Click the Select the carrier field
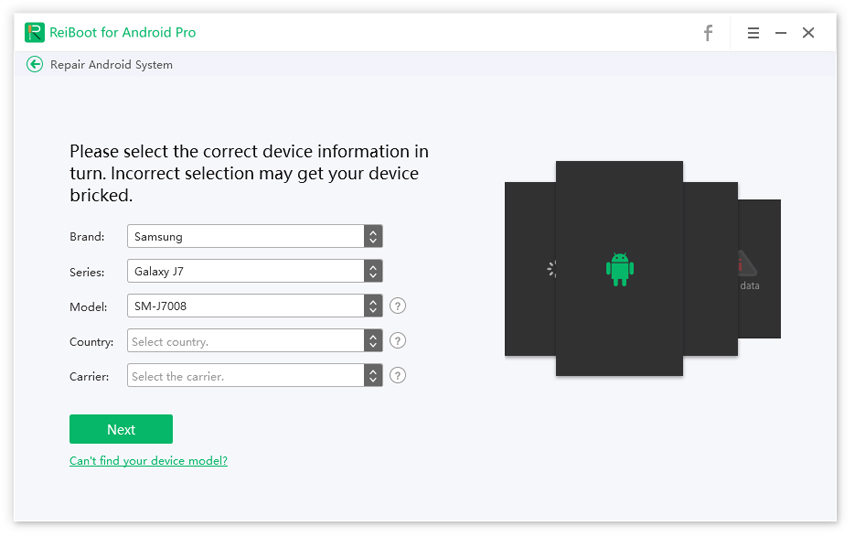This screenshot has height=537, width=855. [245, 376]
